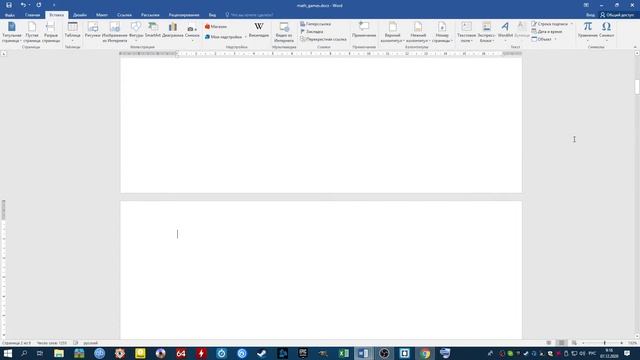The width and height of the screenshot is (640, 360).
Task: Click the vertical scrollbar thumb
Action: (637, 87)
